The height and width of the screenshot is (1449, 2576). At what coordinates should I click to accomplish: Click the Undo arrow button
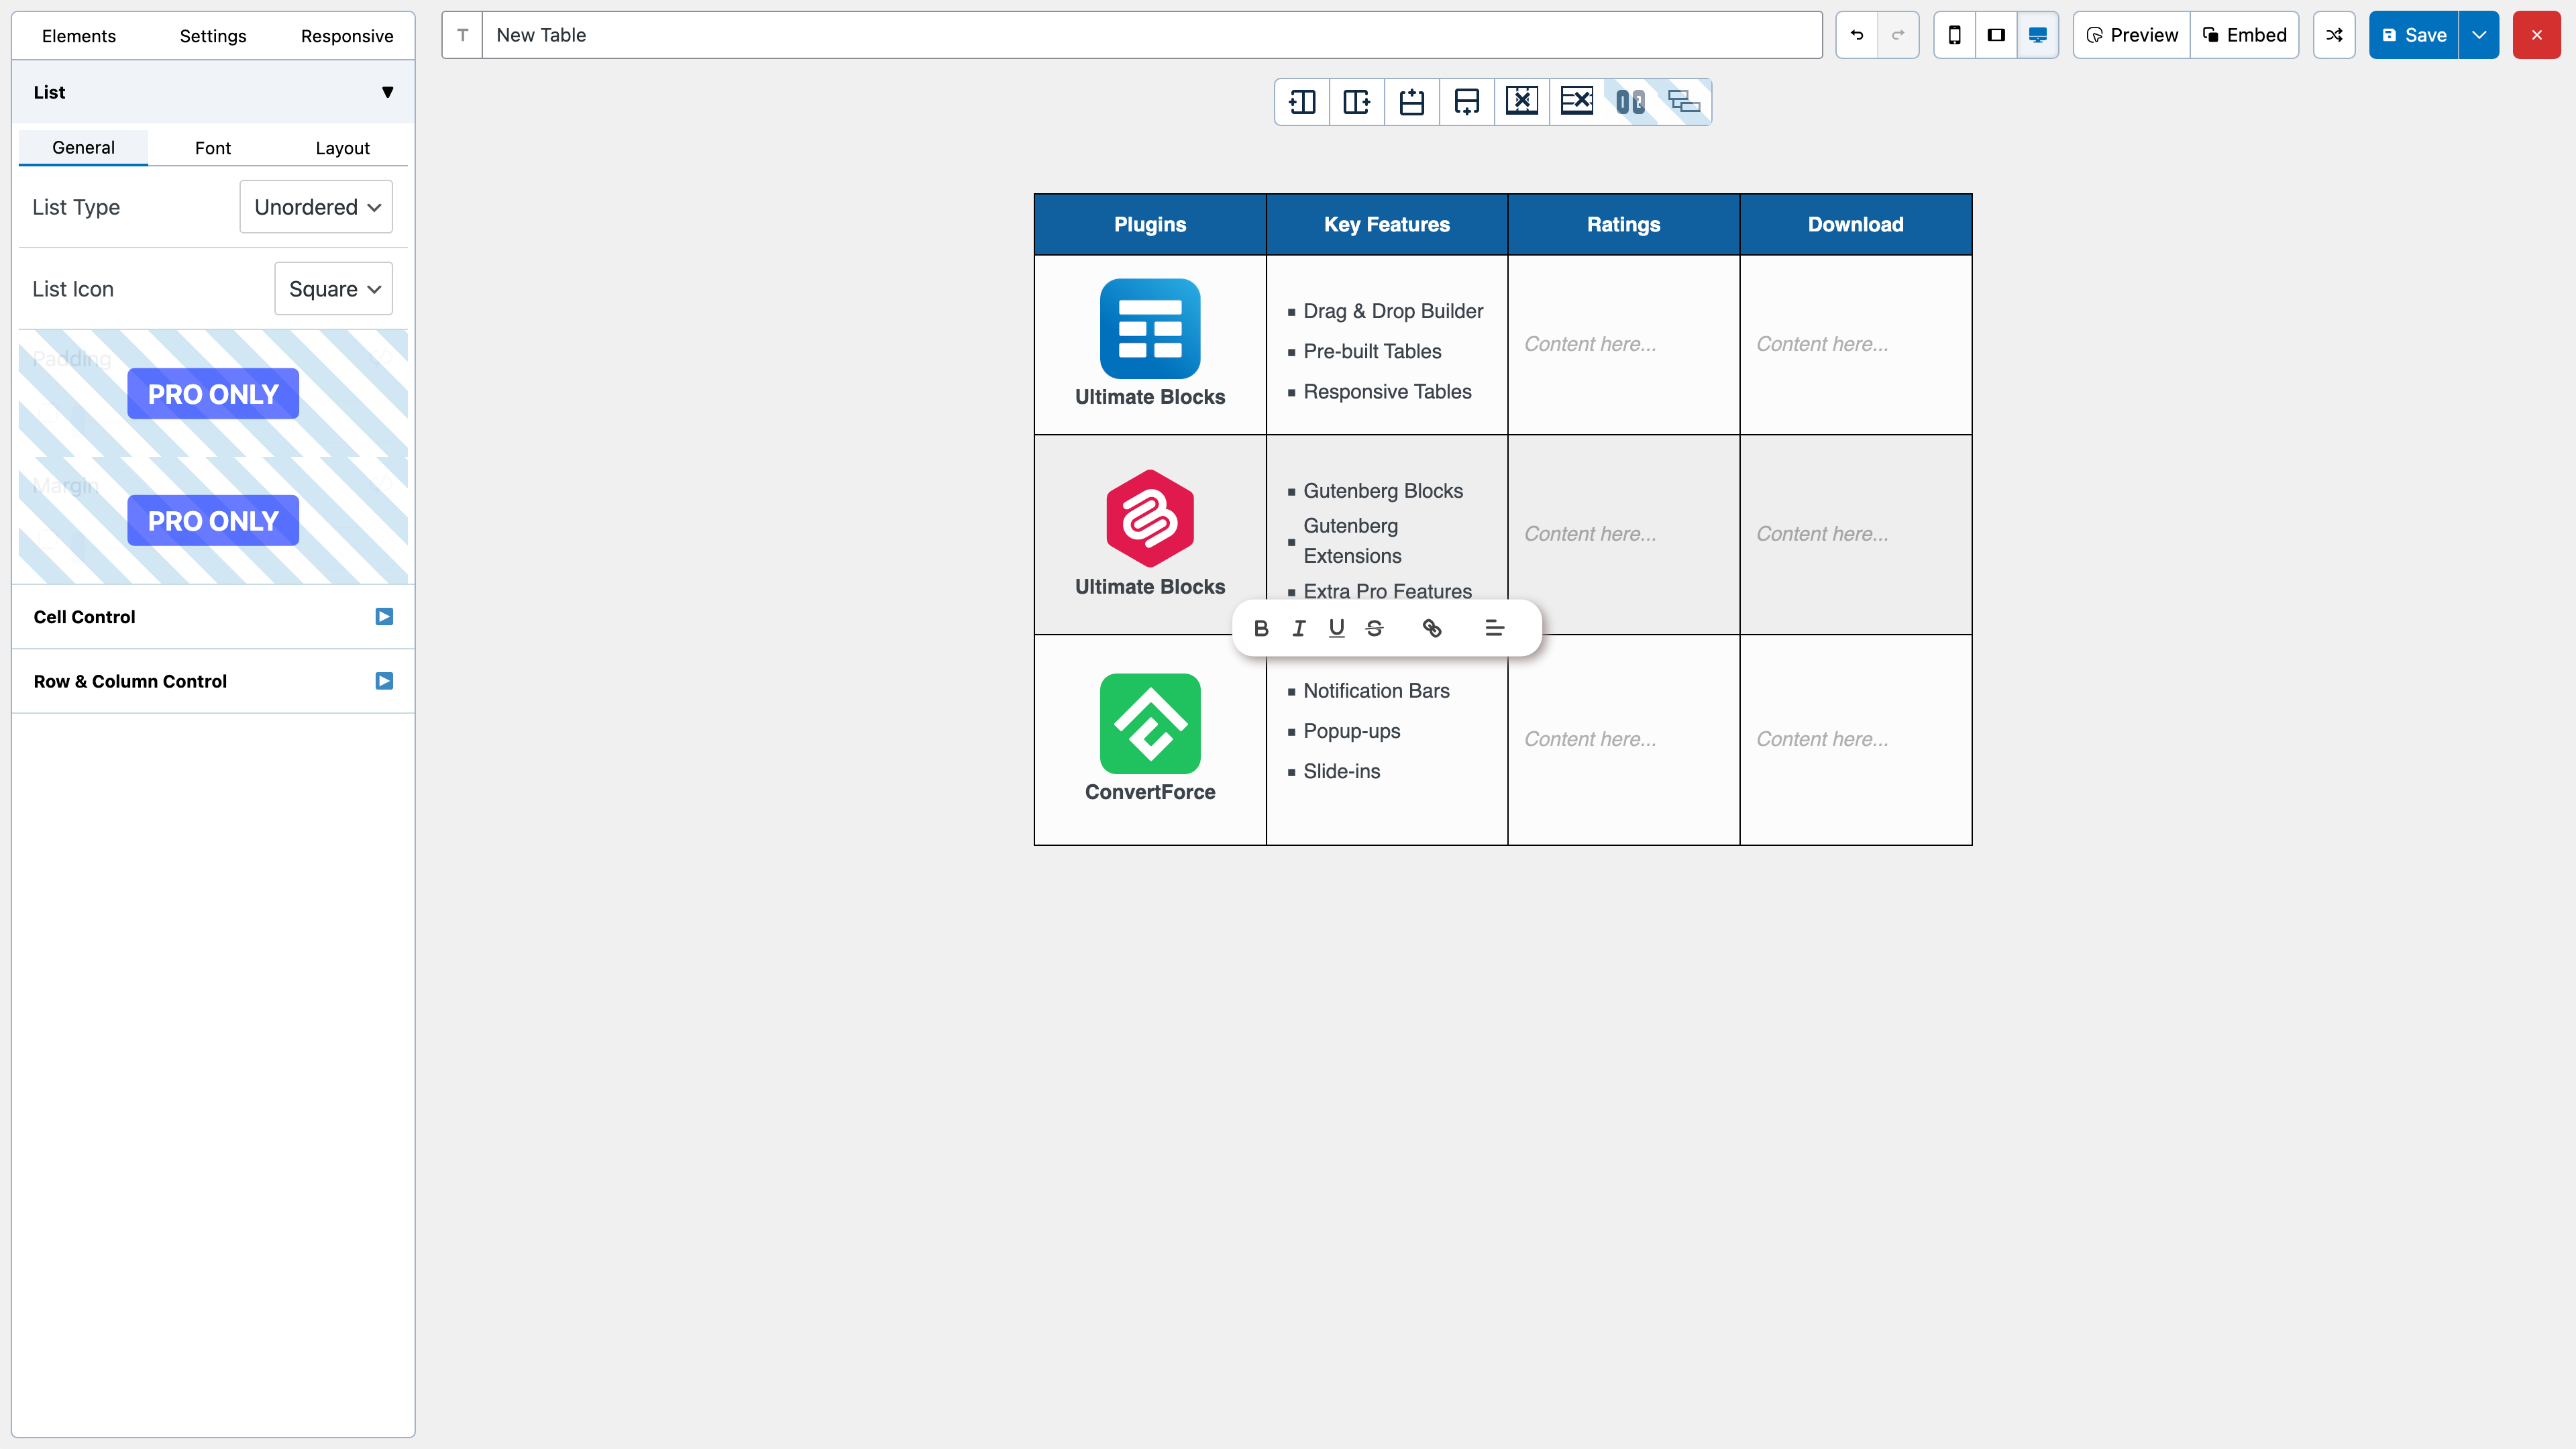1857,35
